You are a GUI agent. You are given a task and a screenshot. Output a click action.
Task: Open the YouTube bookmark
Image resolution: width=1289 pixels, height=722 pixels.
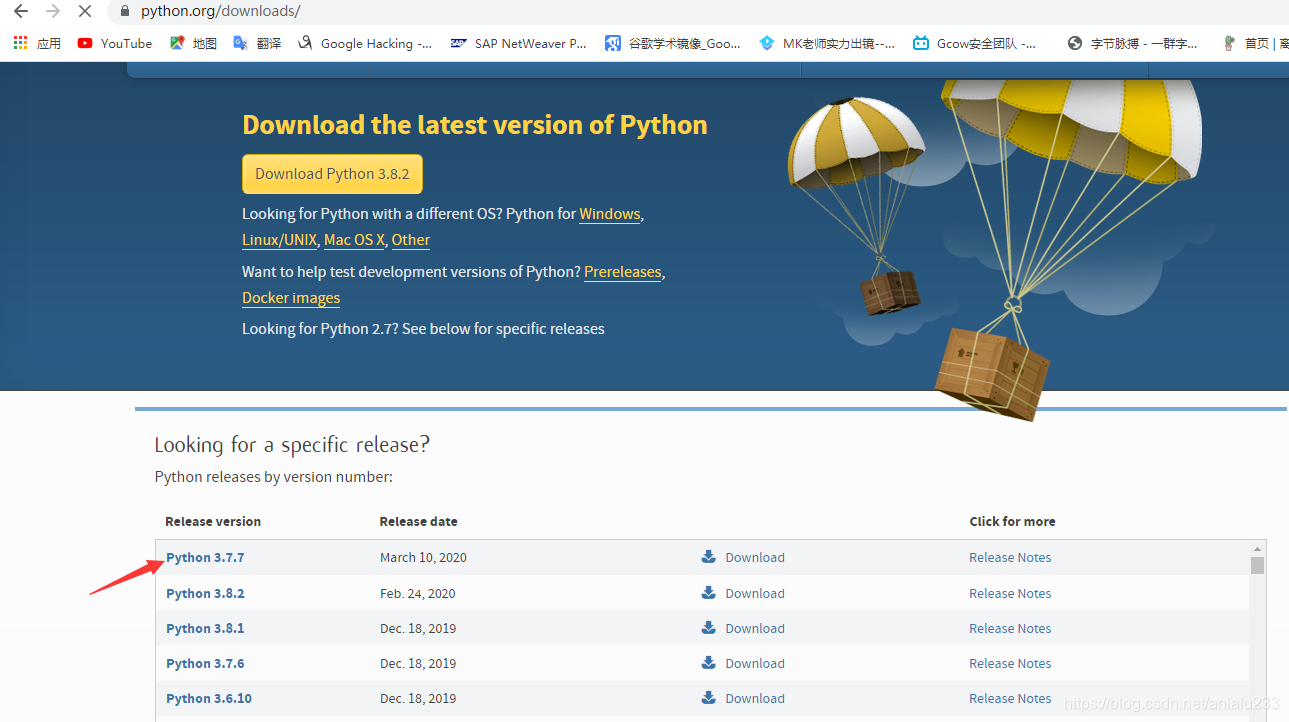115,43
